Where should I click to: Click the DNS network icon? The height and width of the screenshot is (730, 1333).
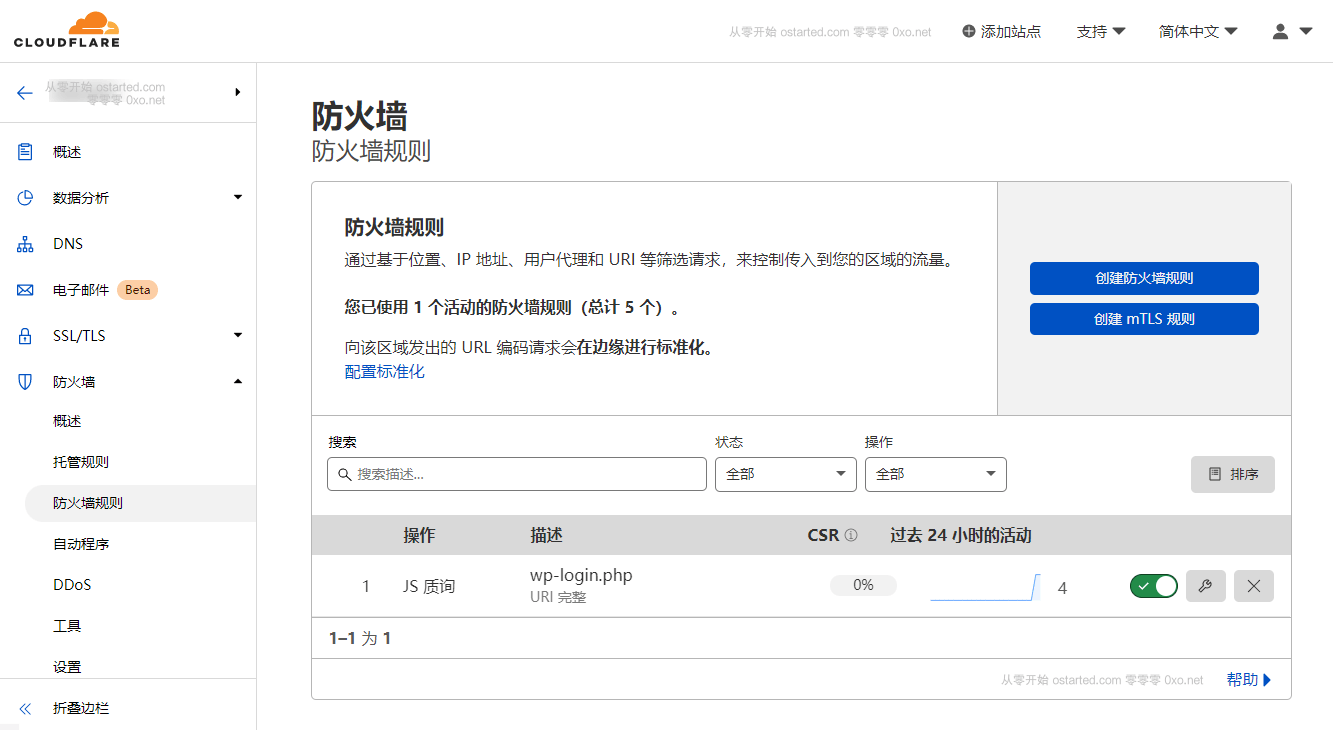[x=26, y=244]
